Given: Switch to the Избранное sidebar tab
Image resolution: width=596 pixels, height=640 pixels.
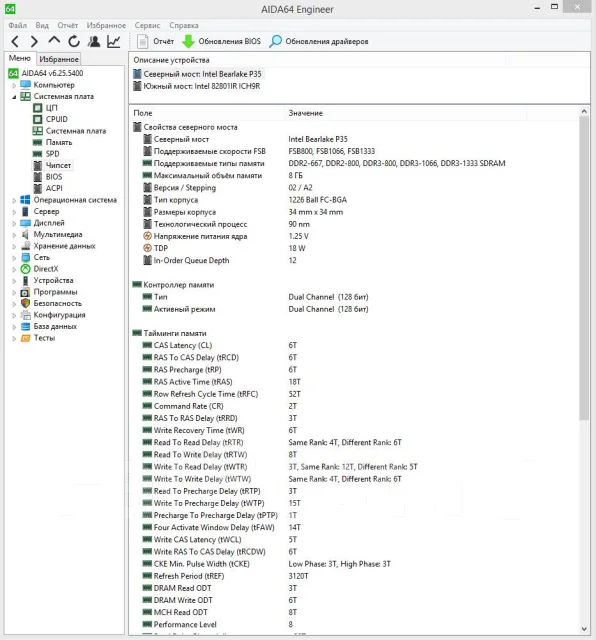Looking at the screenshot, I should point(59,59).
